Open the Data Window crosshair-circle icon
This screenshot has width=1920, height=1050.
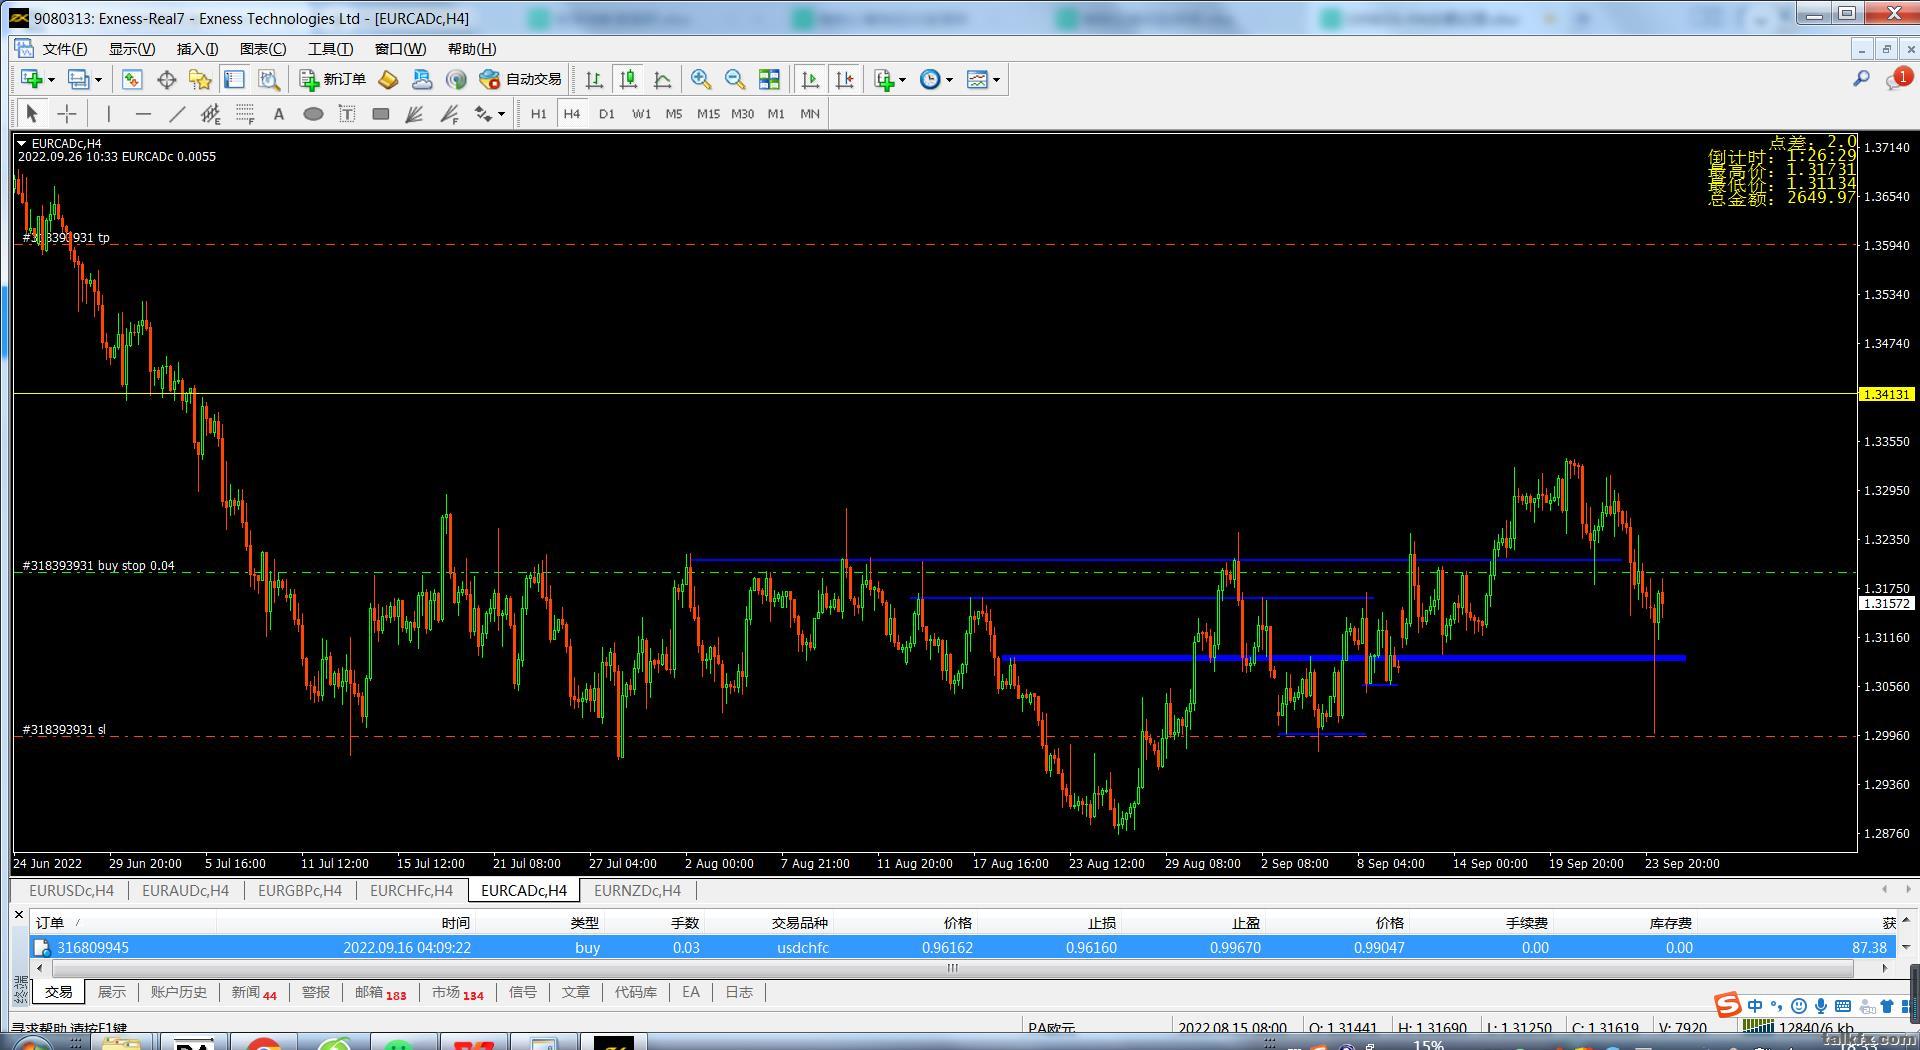(x=166, y=79)
